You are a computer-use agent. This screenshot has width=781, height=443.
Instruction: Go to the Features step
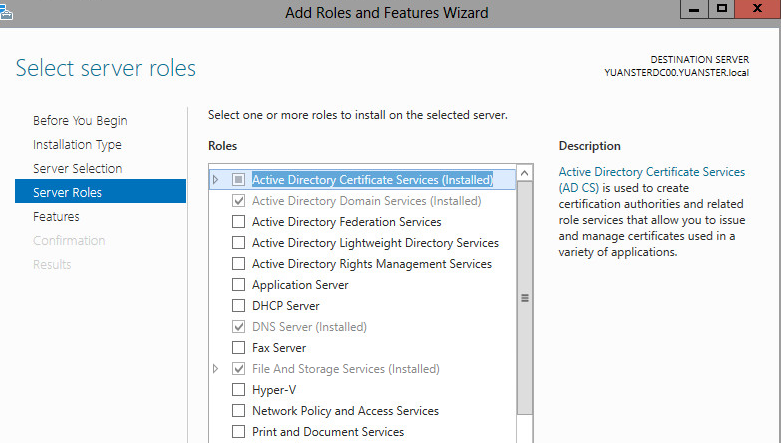[x=56, y=216]
